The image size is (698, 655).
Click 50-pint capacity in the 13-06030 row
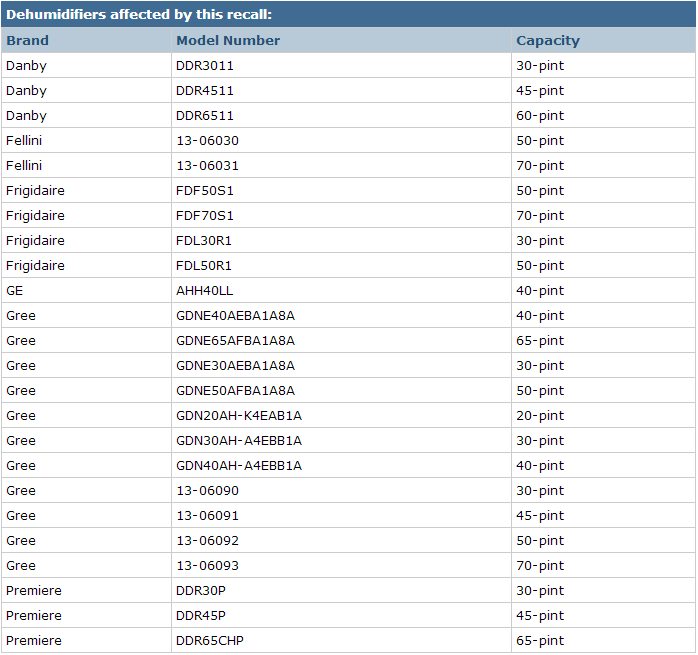pyautogui.click(x=540, y=141)
